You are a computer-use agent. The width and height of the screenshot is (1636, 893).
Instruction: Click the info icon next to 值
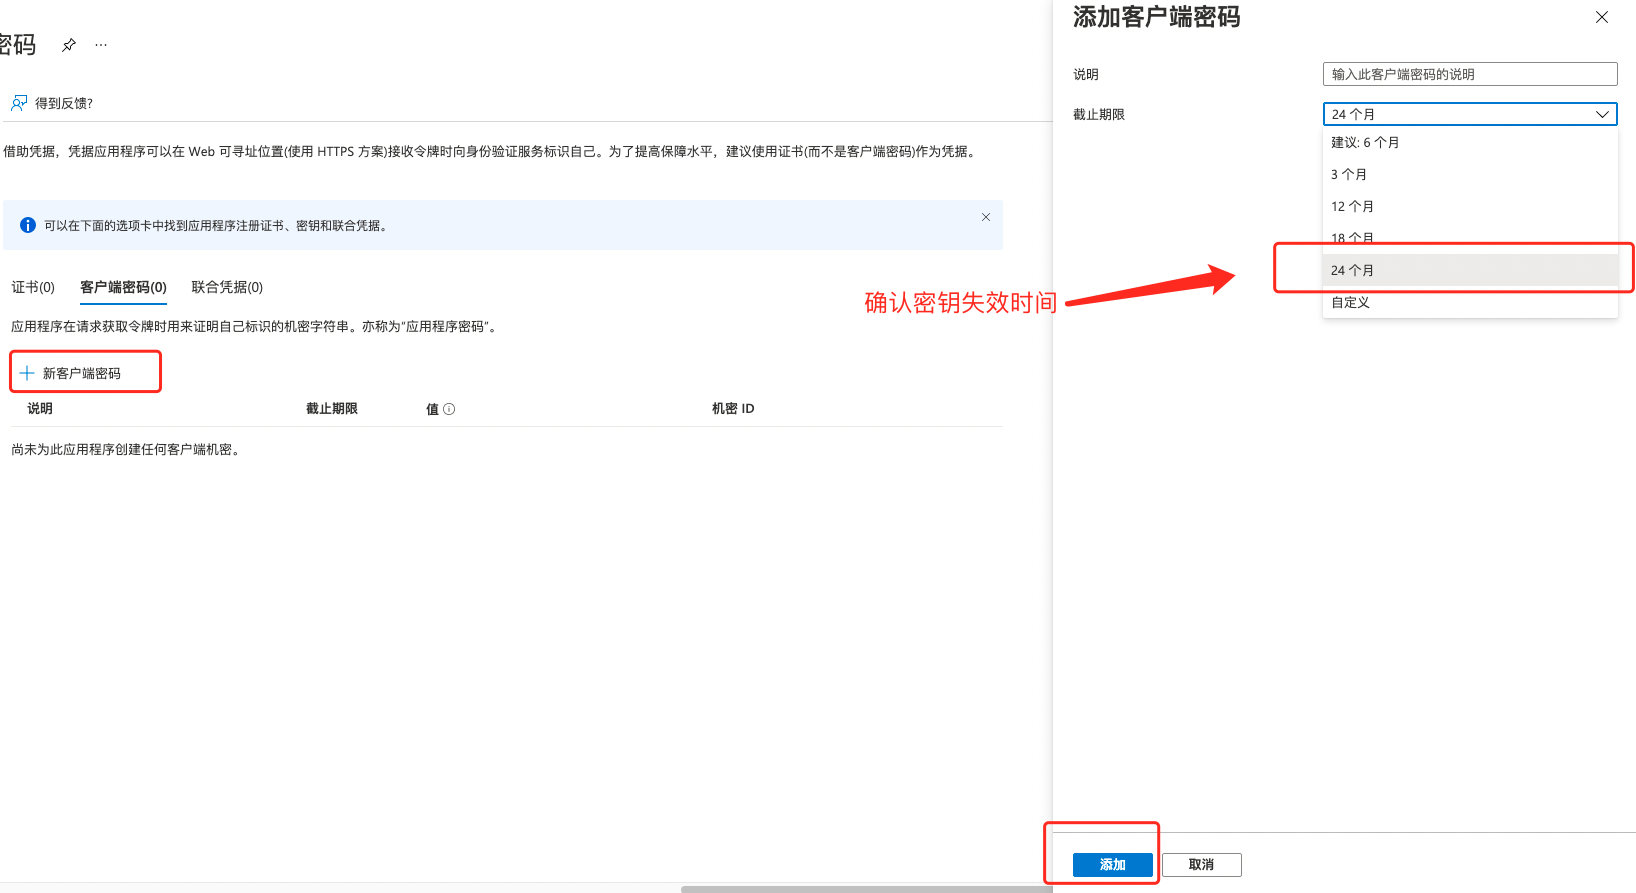click(449, 409)
